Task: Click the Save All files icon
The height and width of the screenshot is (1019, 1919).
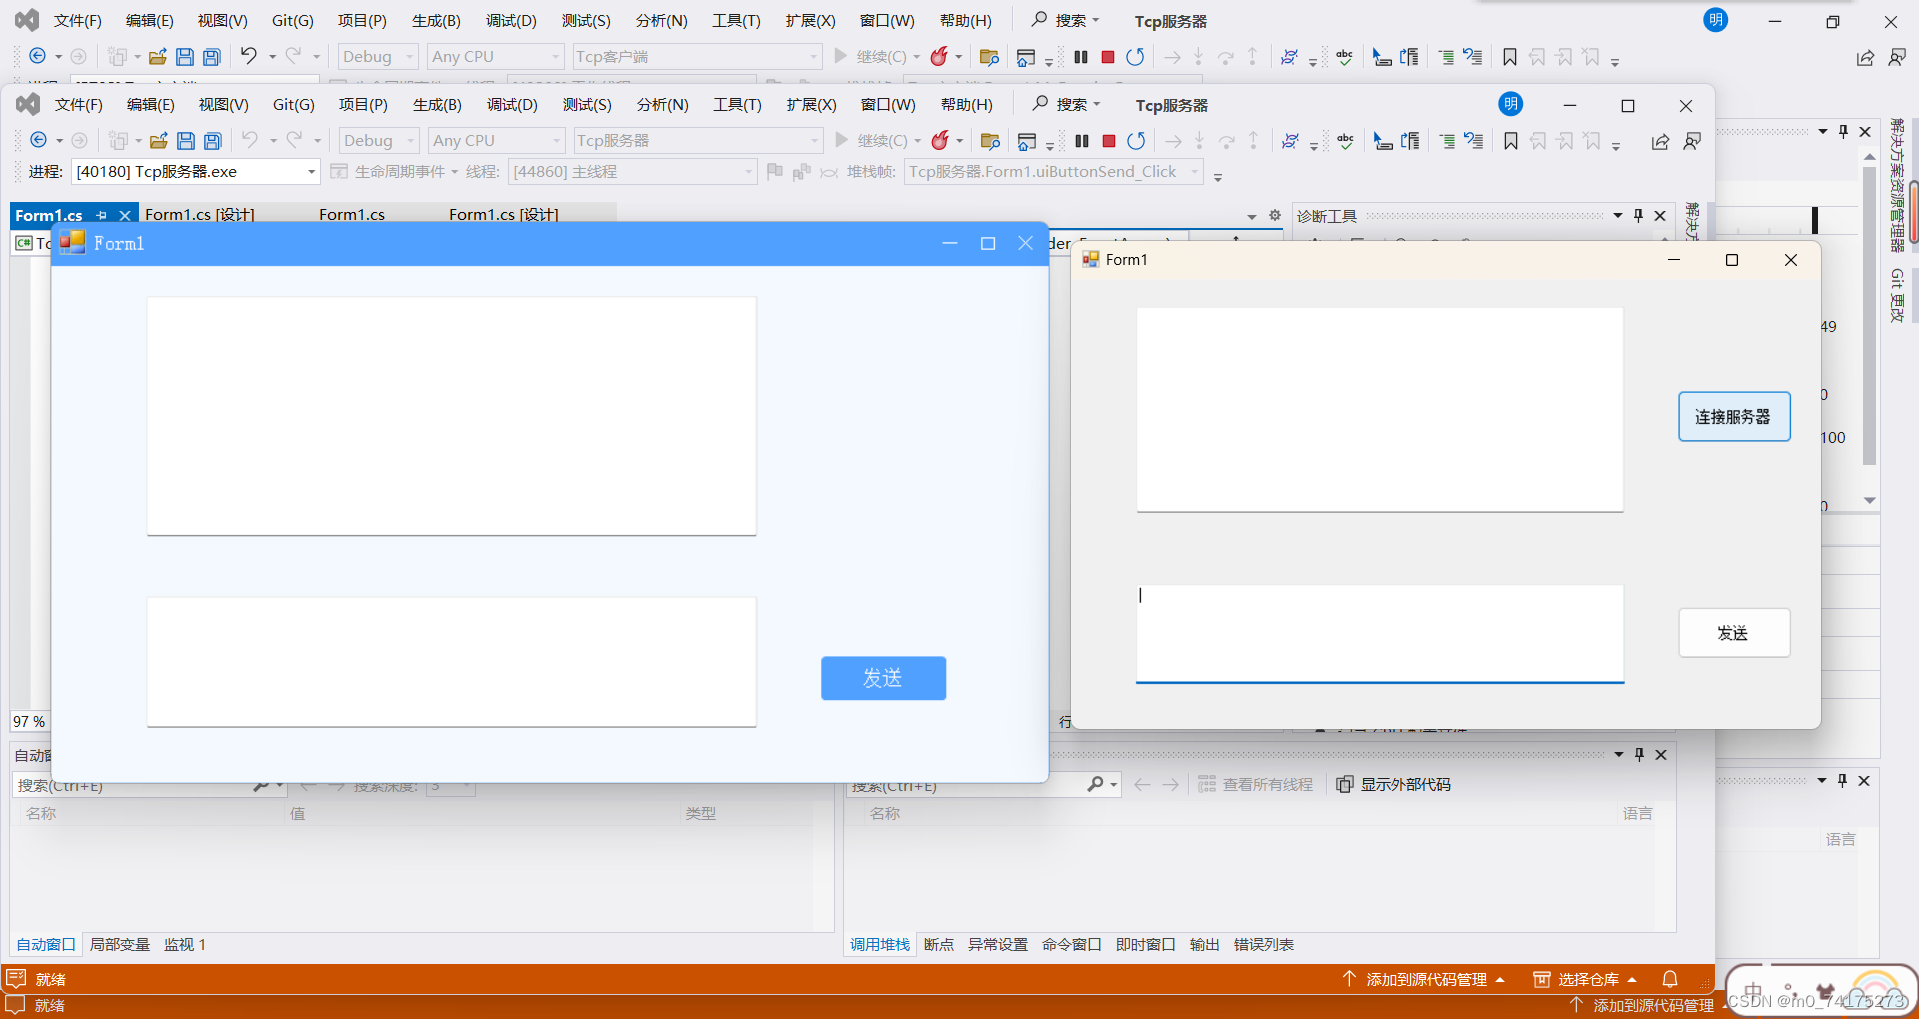Action: tap(212, 140)
